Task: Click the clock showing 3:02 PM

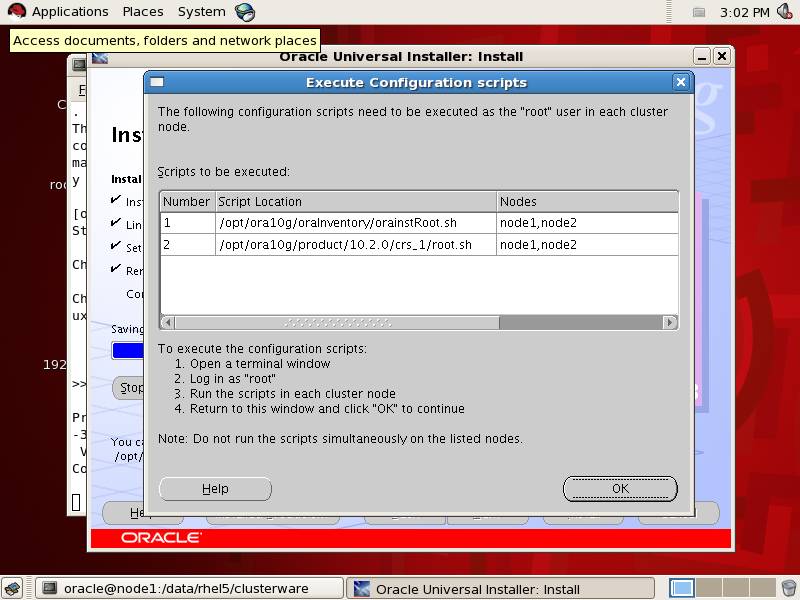Action: click(x=744, y=12)
